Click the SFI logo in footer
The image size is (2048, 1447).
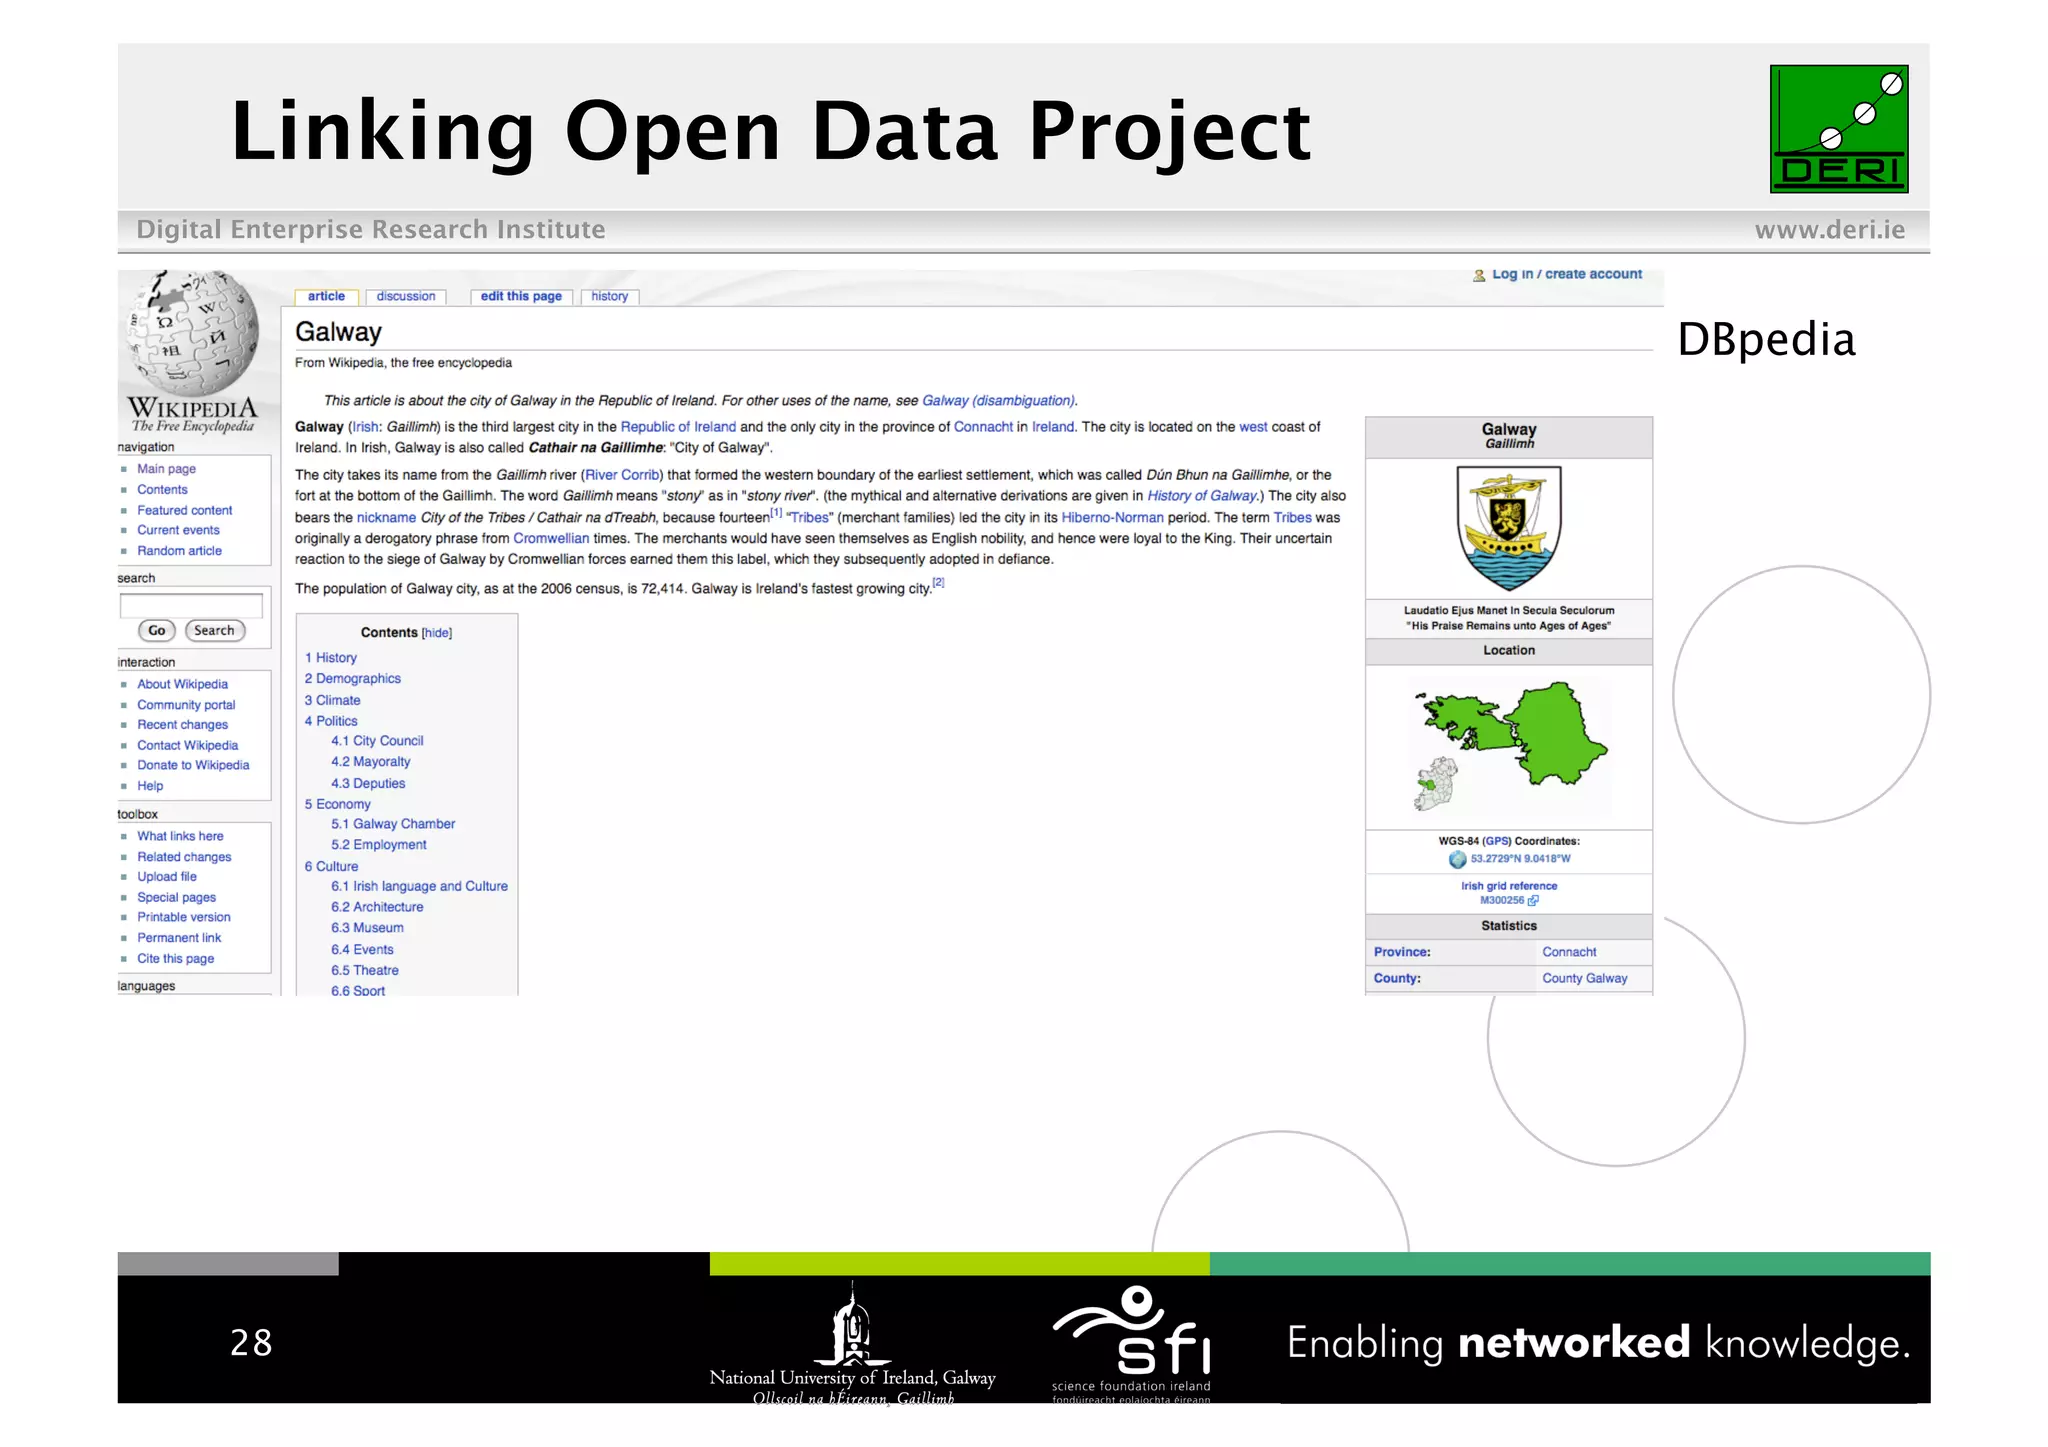1132,1344
